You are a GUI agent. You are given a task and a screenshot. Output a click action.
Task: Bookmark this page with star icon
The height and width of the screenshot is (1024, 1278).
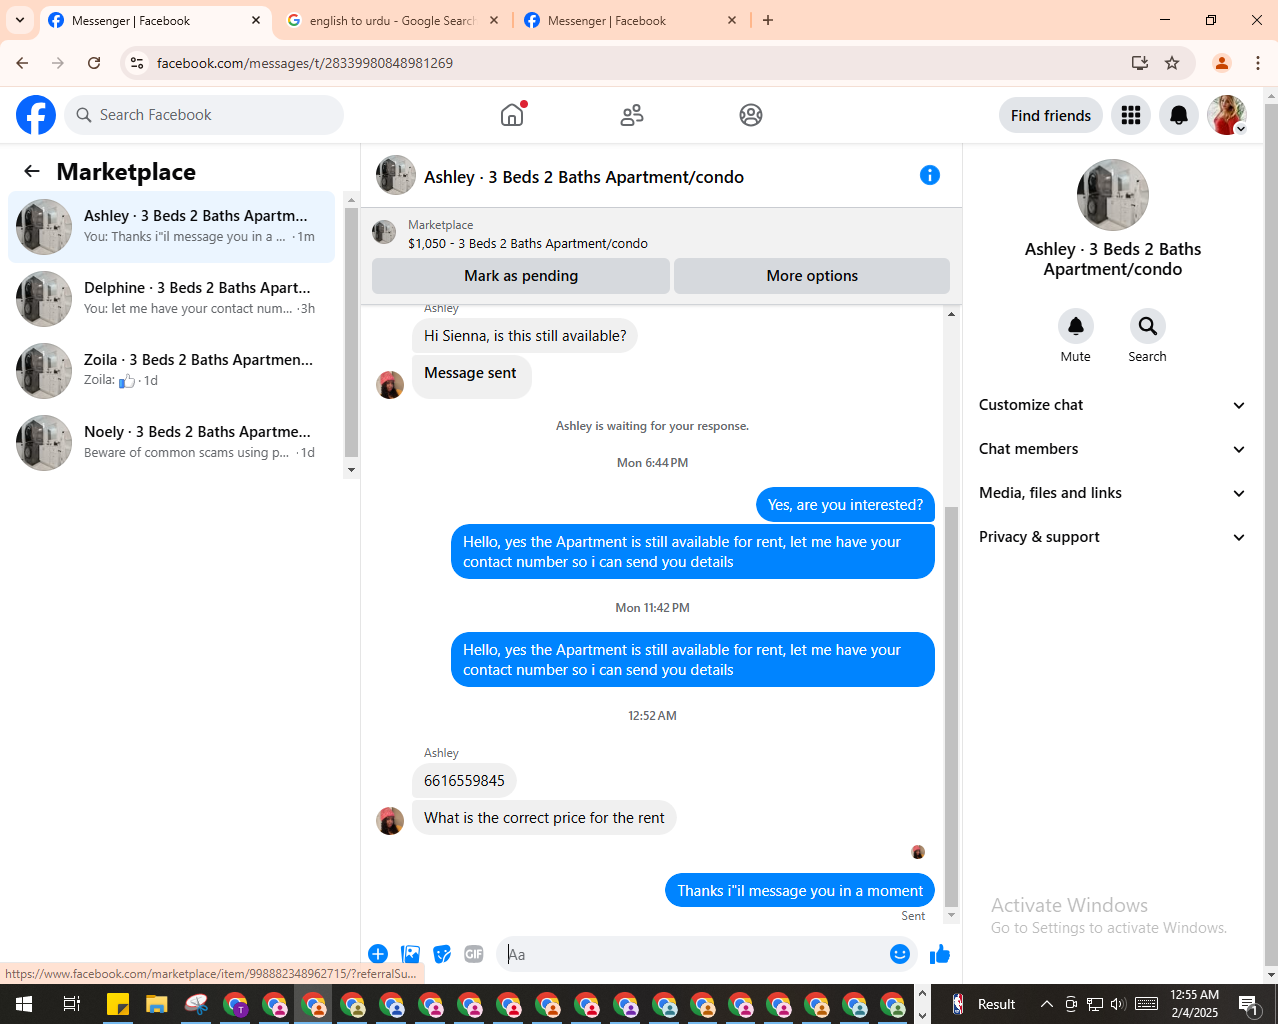pyautogui.click(x=1172, y=63)
